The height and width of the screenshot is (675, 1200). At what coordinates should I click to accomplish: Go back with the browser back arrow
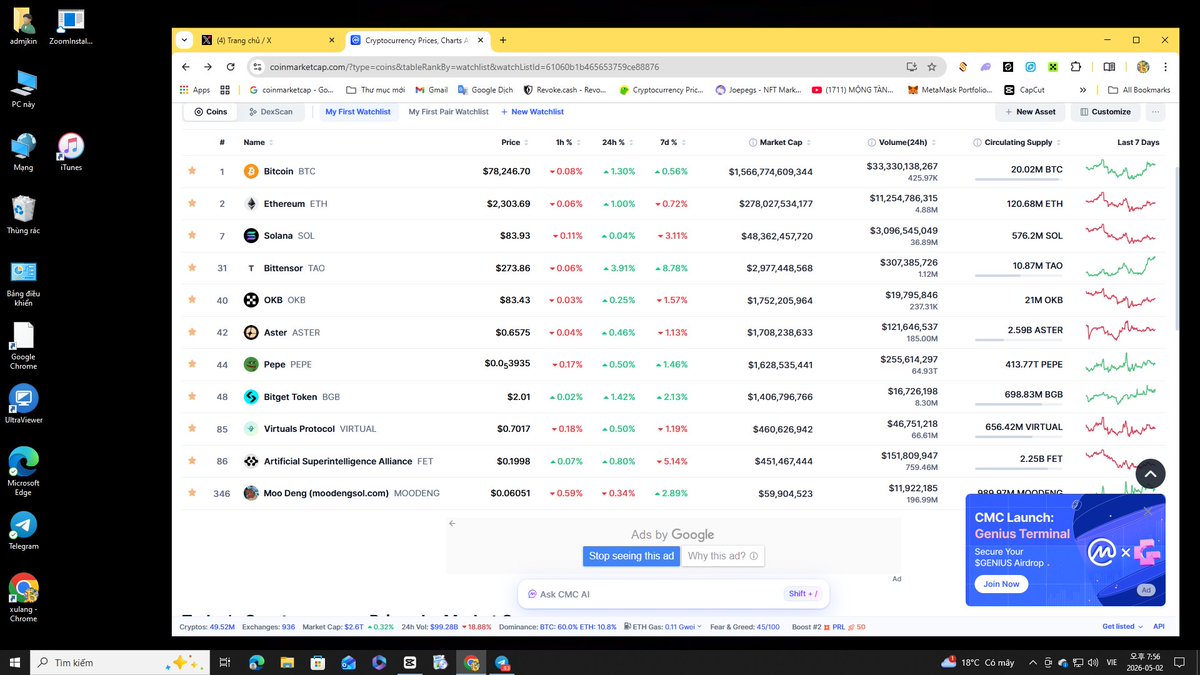click(186, 67)
